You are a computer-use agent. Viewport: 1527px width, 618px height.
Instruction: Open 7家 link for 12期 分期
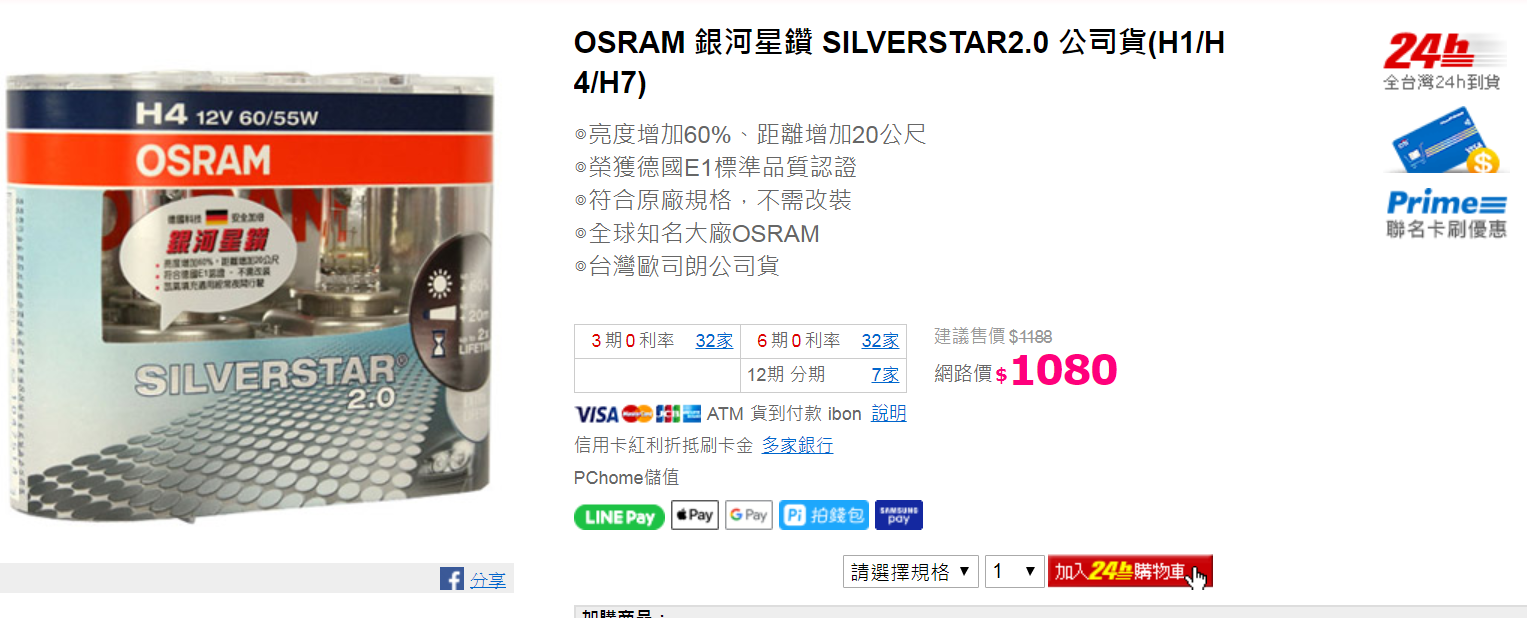coord(885,375)
